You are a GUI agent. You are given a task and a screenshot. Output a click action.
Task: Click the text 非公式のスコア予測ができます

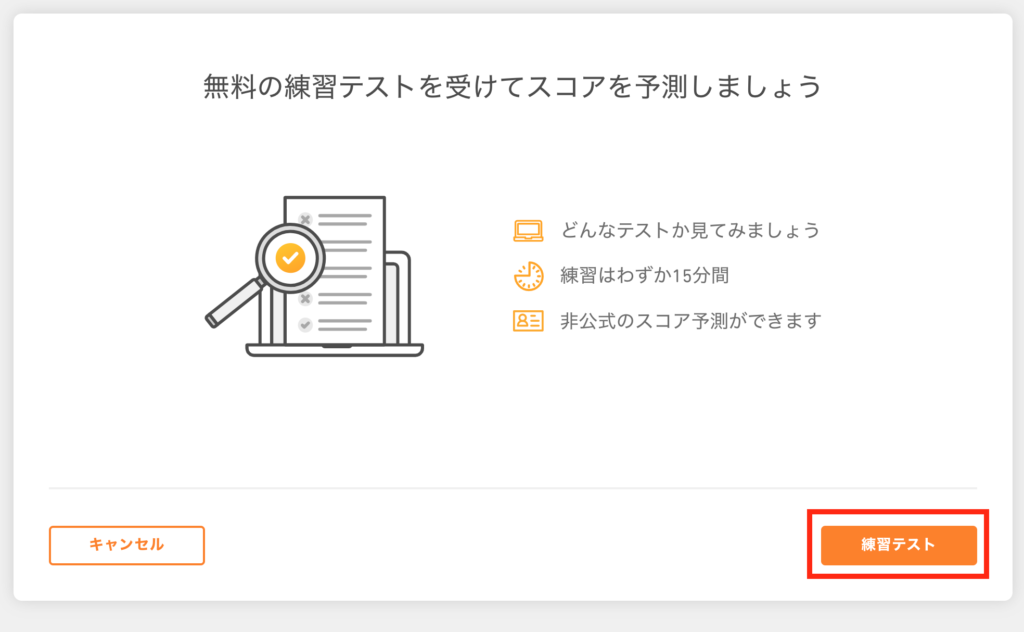click(691, 321)
